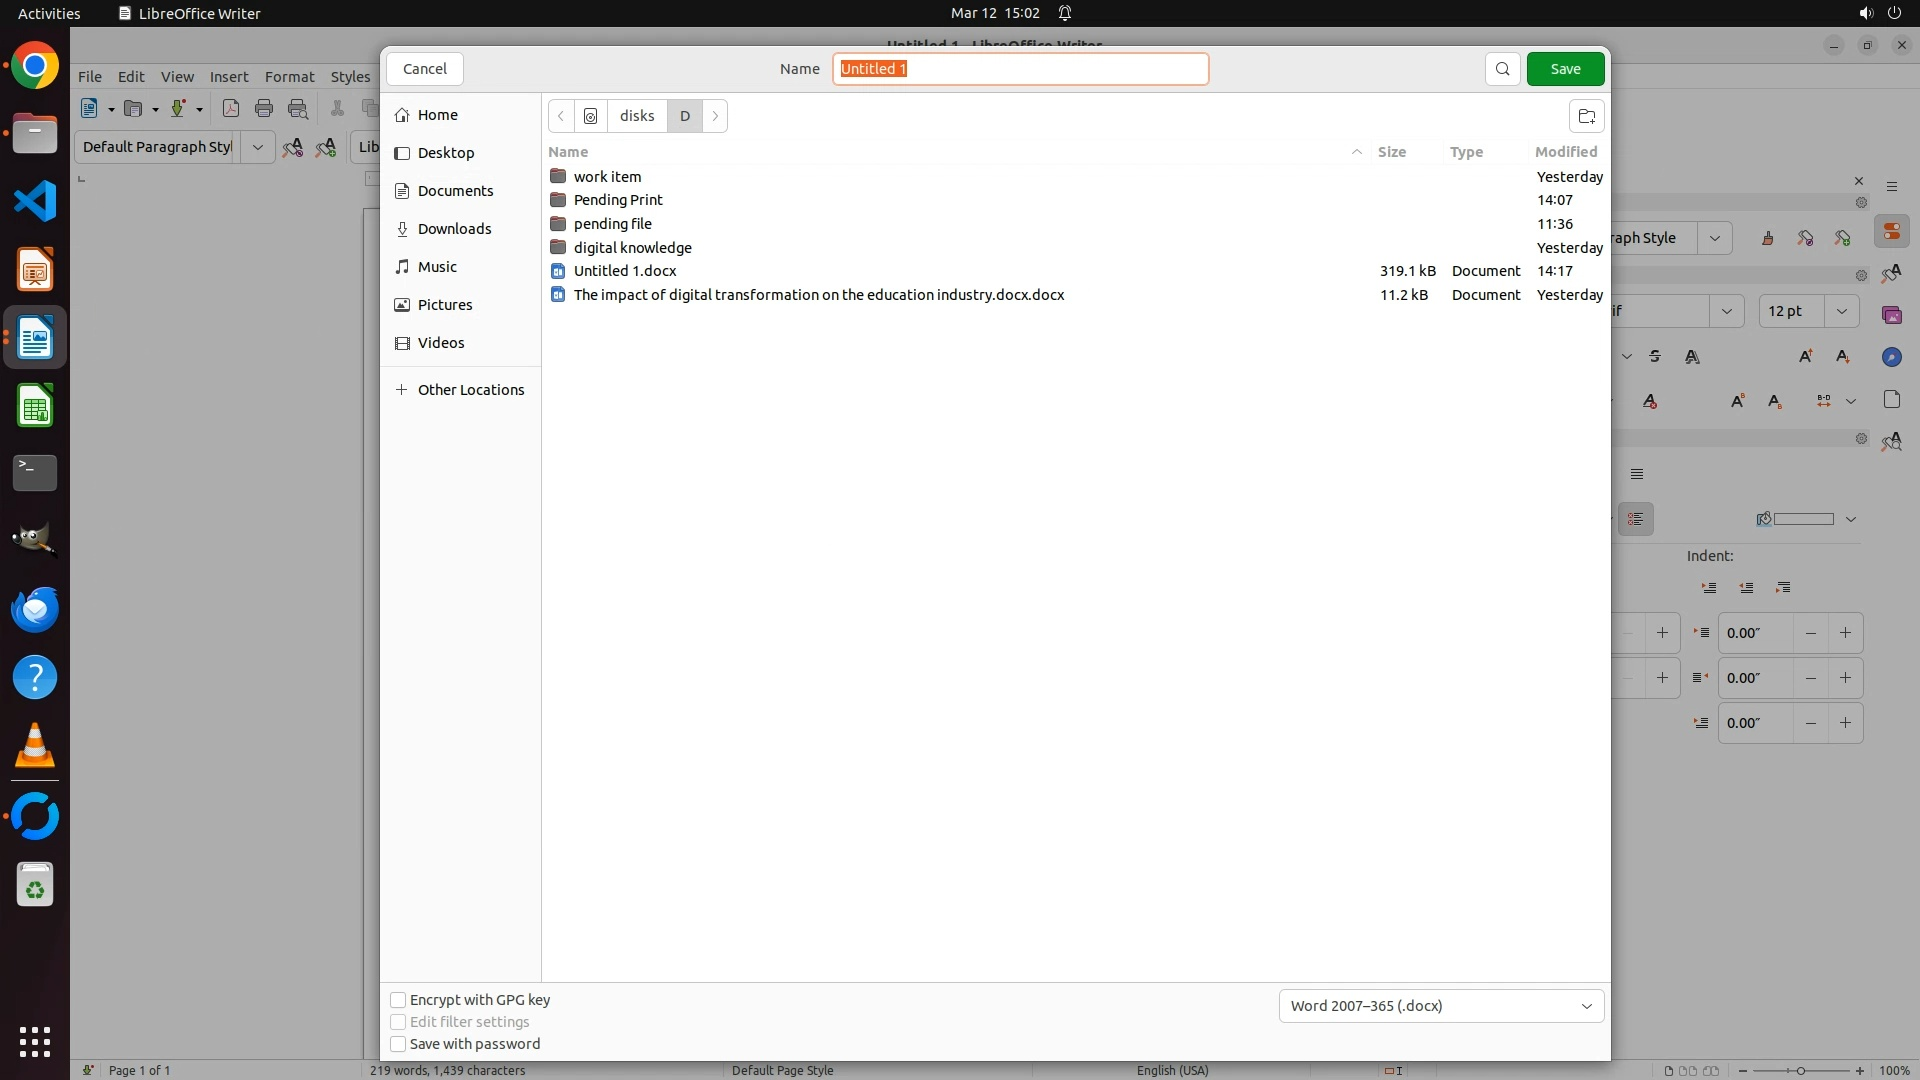Click the Export as PDF toolbar icon
This screenshot has height=1080, width=1920.
point(231,109)
